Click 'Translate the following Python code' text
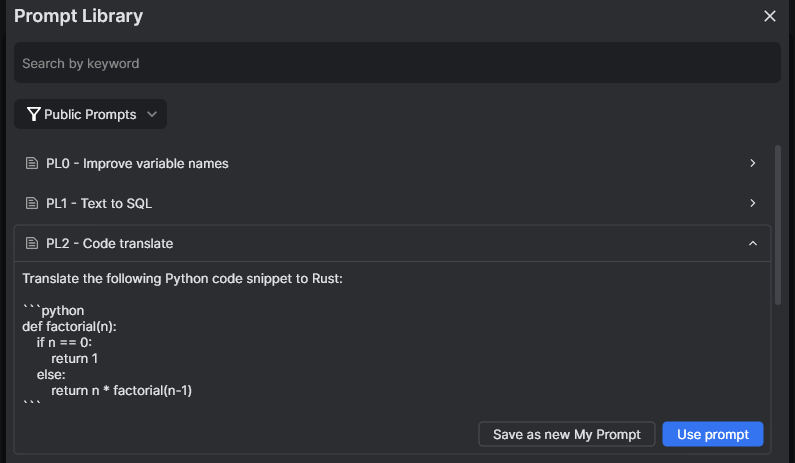The width and height of the screenshot is (795, 463). point(132,278)
